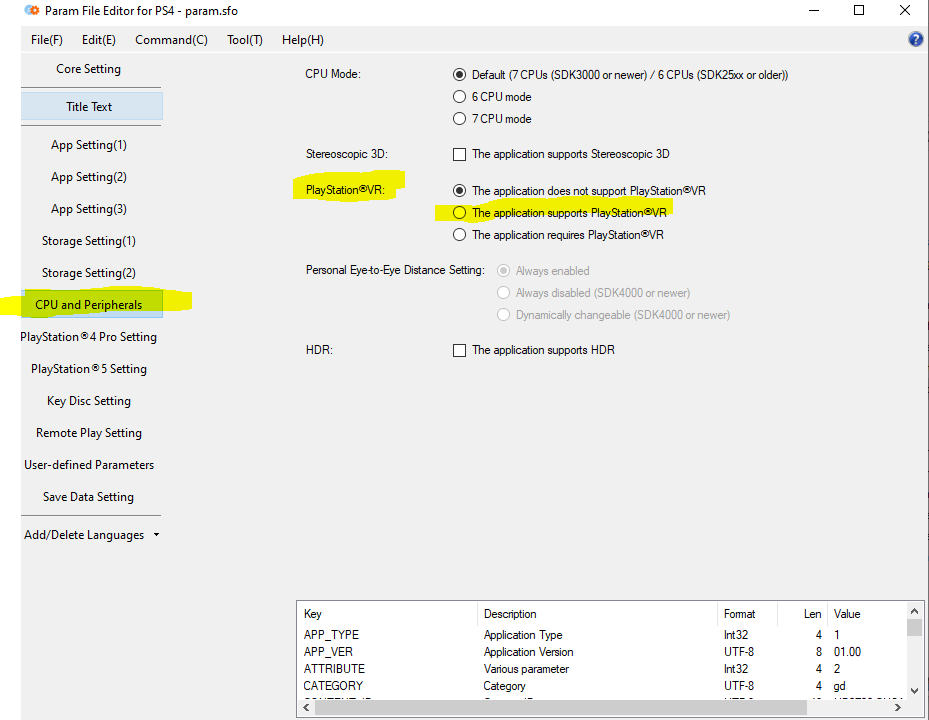The height and width of the screenshot is (720, 929).
Task: Open Remote Play Setting page
Action: pyautogui.click(x=89, y=433)
